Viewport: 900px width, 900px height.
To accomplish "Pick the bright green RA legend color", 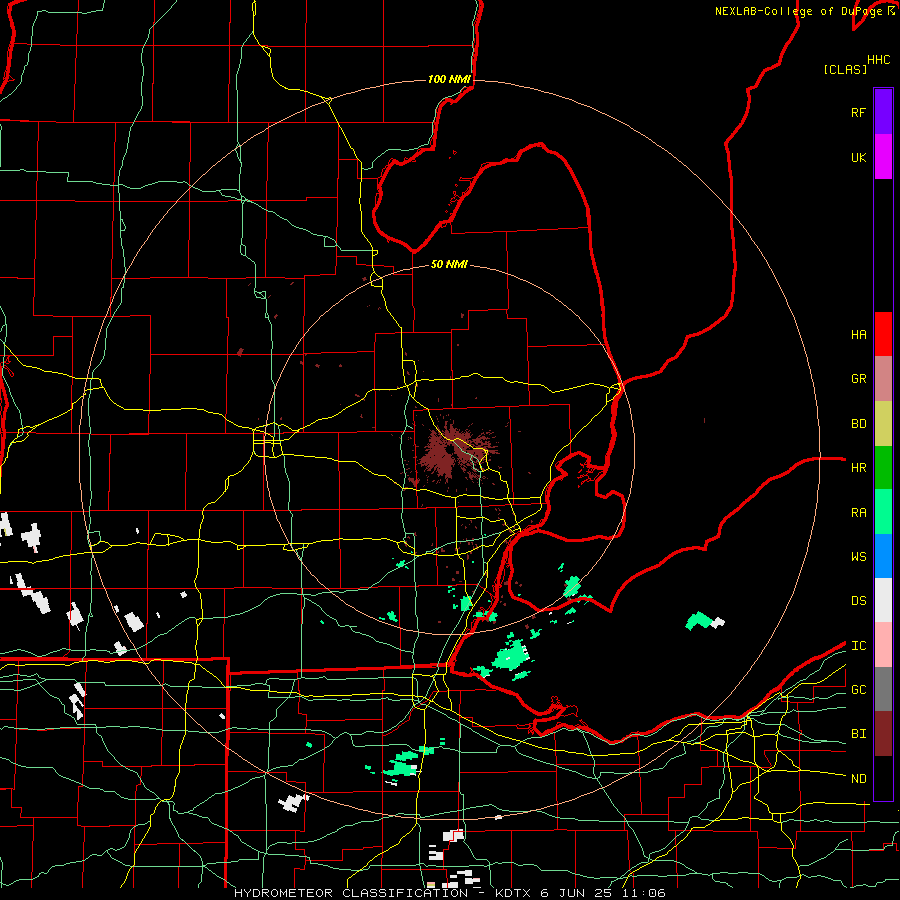I will [883, 512].
